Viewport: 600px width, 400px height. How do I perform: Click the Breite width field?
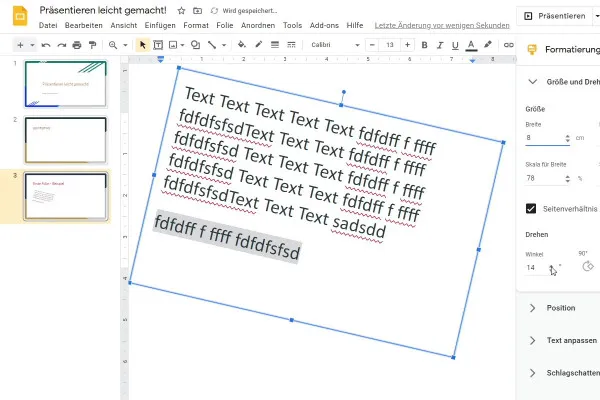click(544, 138)
